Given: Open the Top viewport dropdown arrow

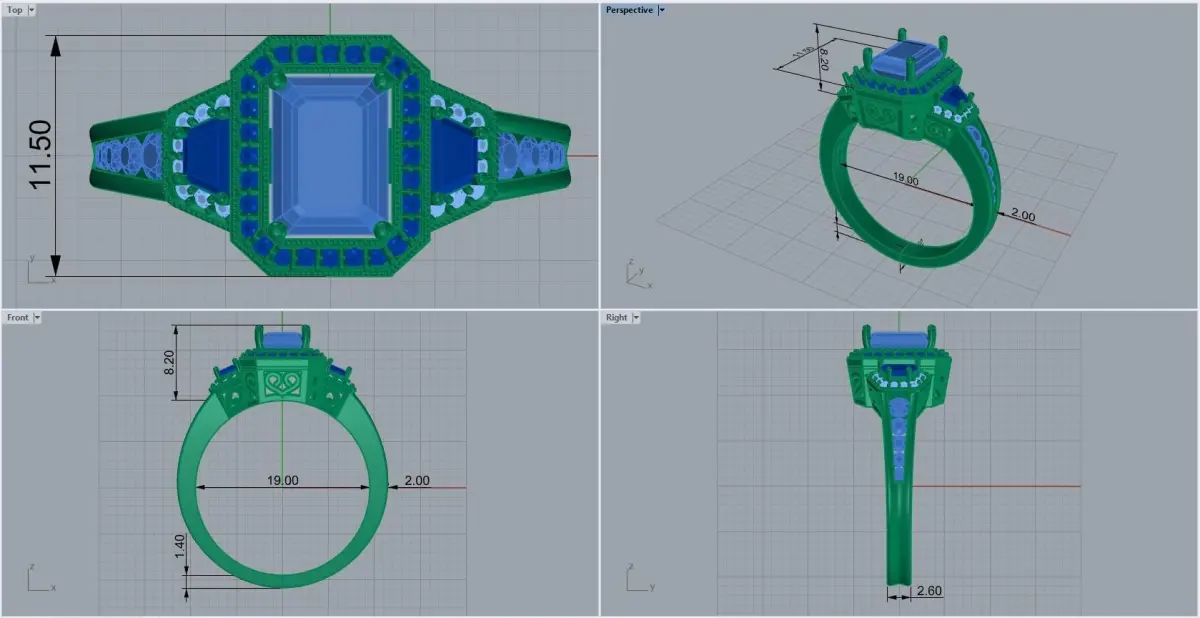Looking at the screenshot, I should click(x=32, y=9).
